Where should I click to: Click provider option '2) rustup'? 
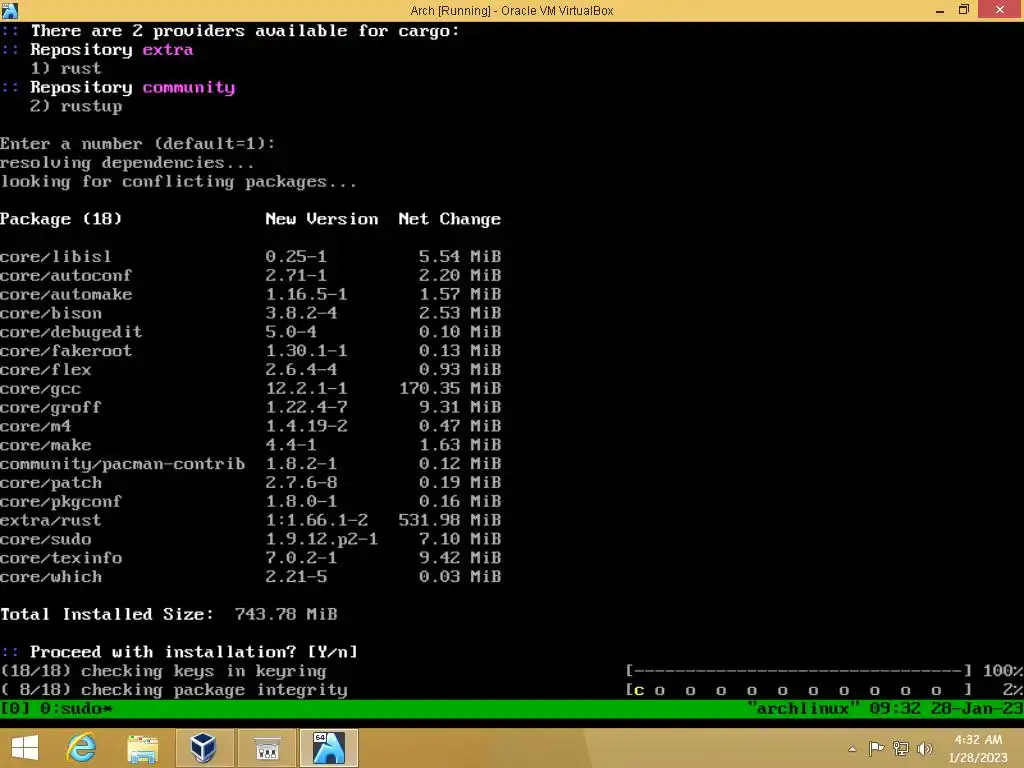coord(76,106)
